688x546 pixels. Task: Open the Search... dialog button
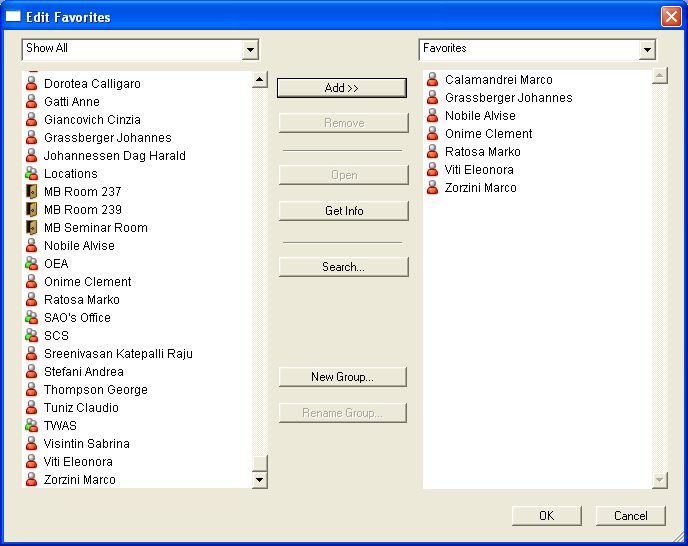click(344, 266)
